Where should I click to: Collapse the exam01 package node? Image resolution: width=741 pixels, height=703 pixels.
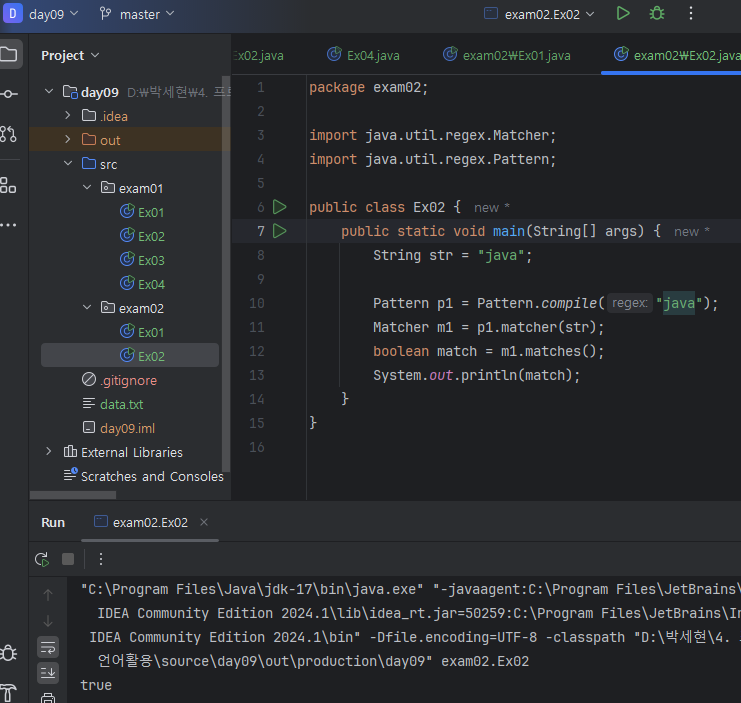pyautogui.click(x=87, y=188)
